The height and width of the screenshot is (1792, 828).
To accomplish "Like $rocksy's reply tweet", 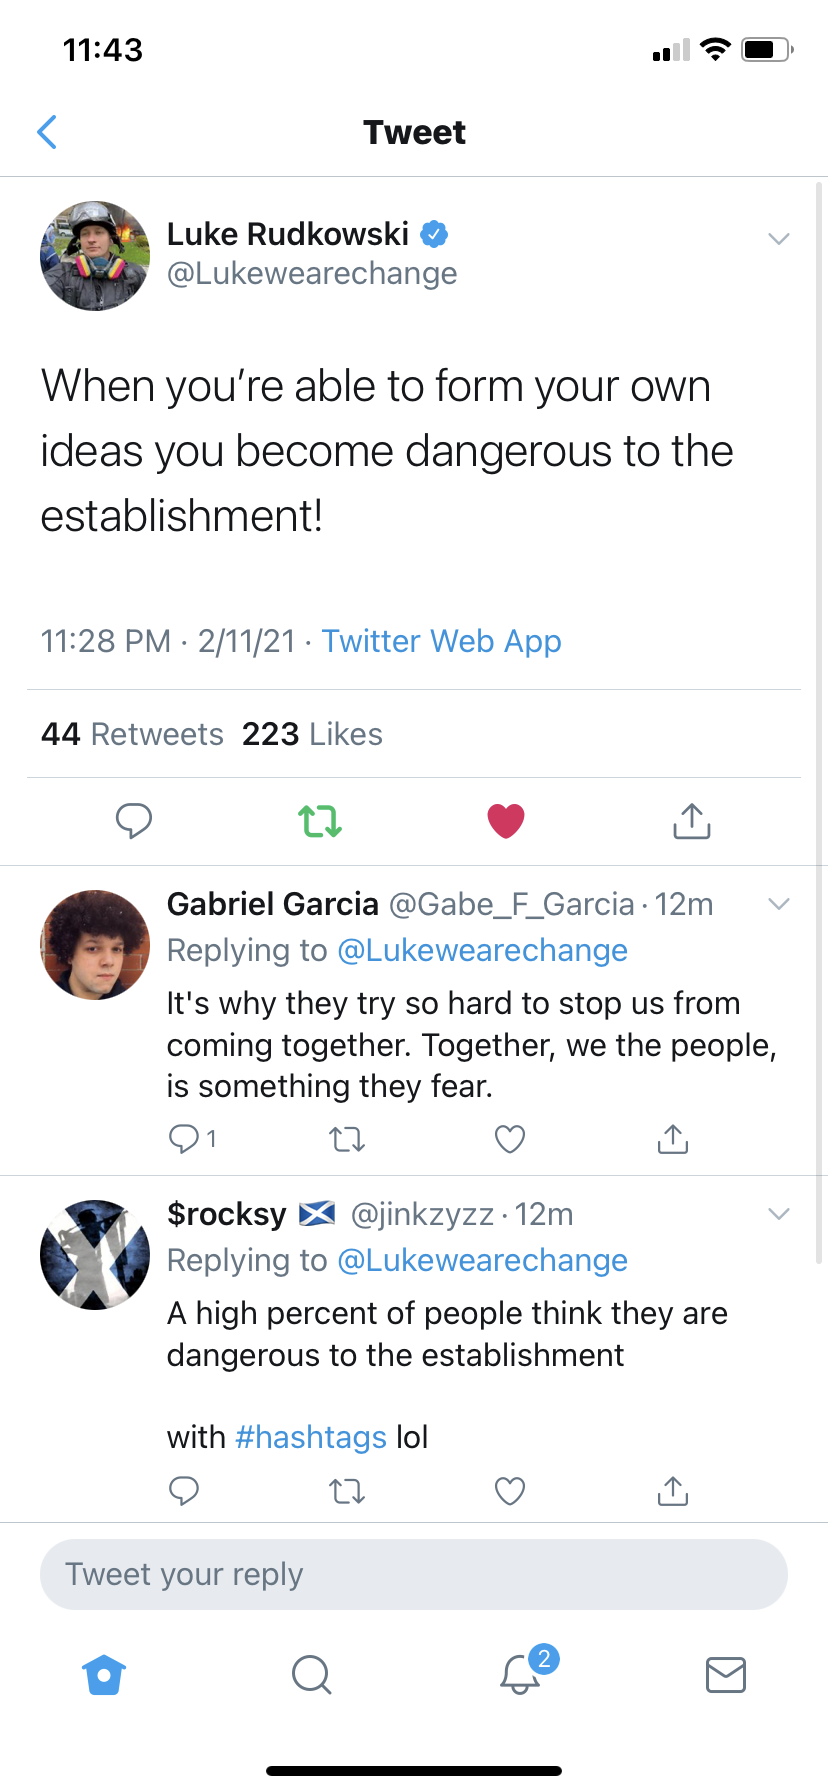I will (x=510, y=1491).
